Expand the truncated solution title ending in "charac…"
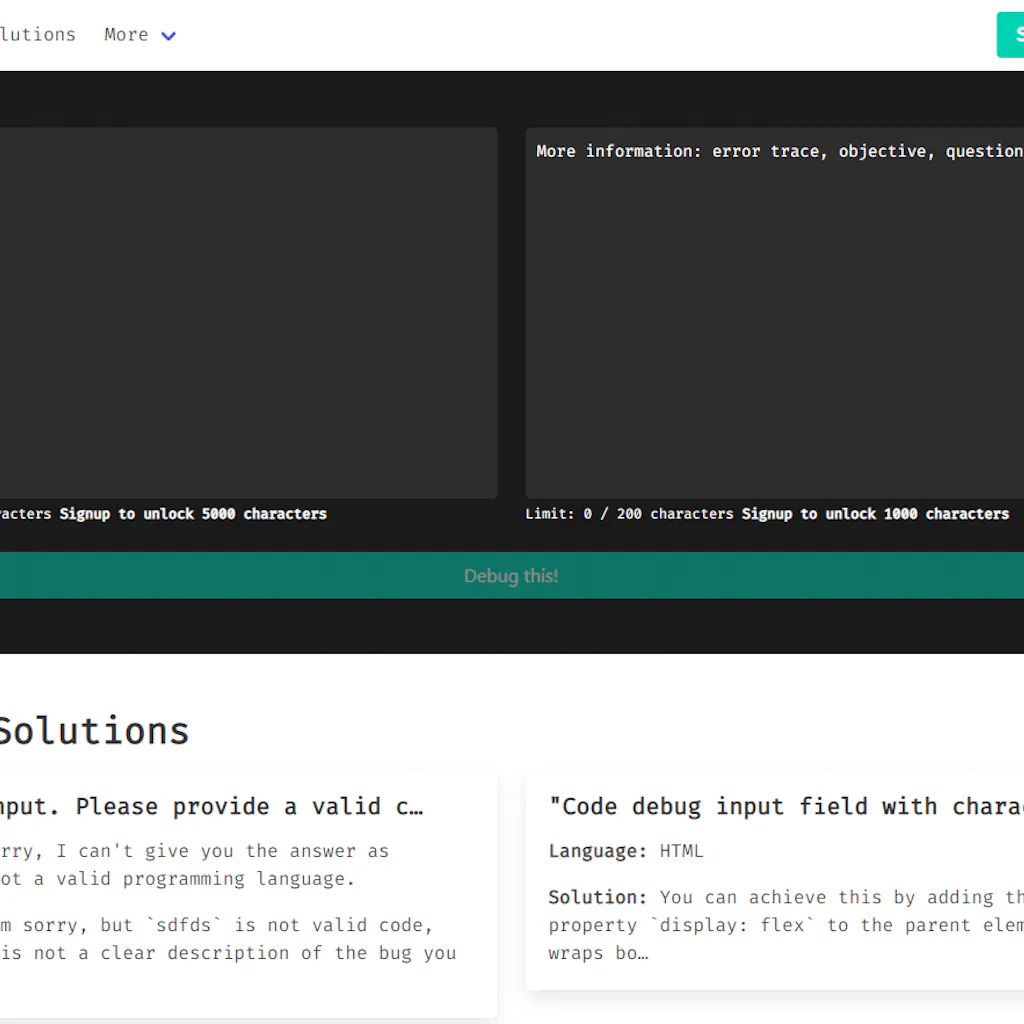This screenshot has width=1024, height=1024. click(x=790, y=806)
